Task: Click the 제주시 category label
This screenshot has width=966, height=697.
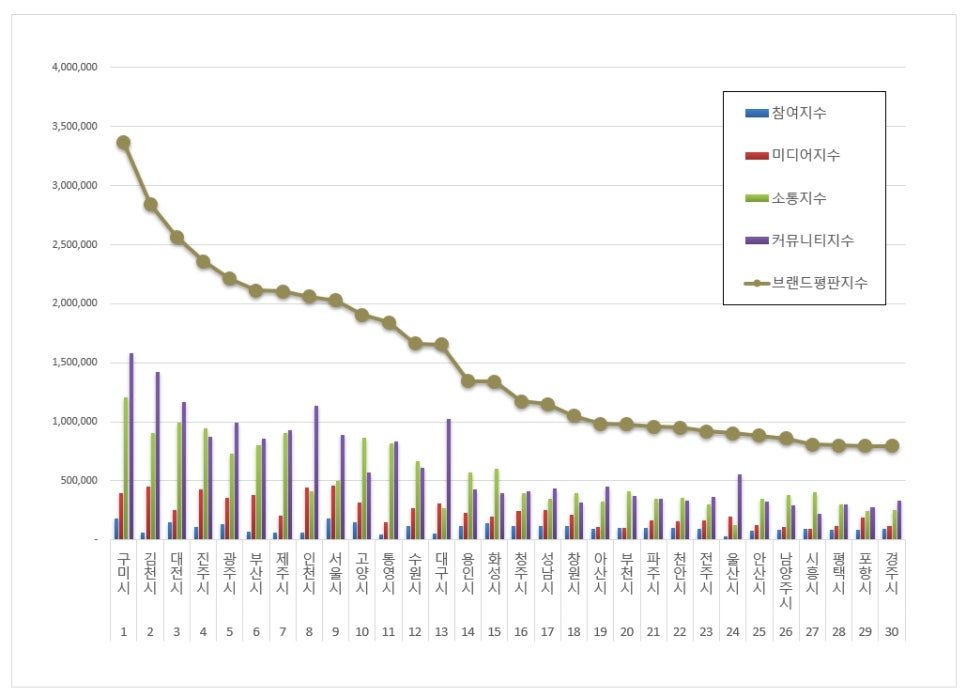Action: pyautogui.click(x=283, y=573)
